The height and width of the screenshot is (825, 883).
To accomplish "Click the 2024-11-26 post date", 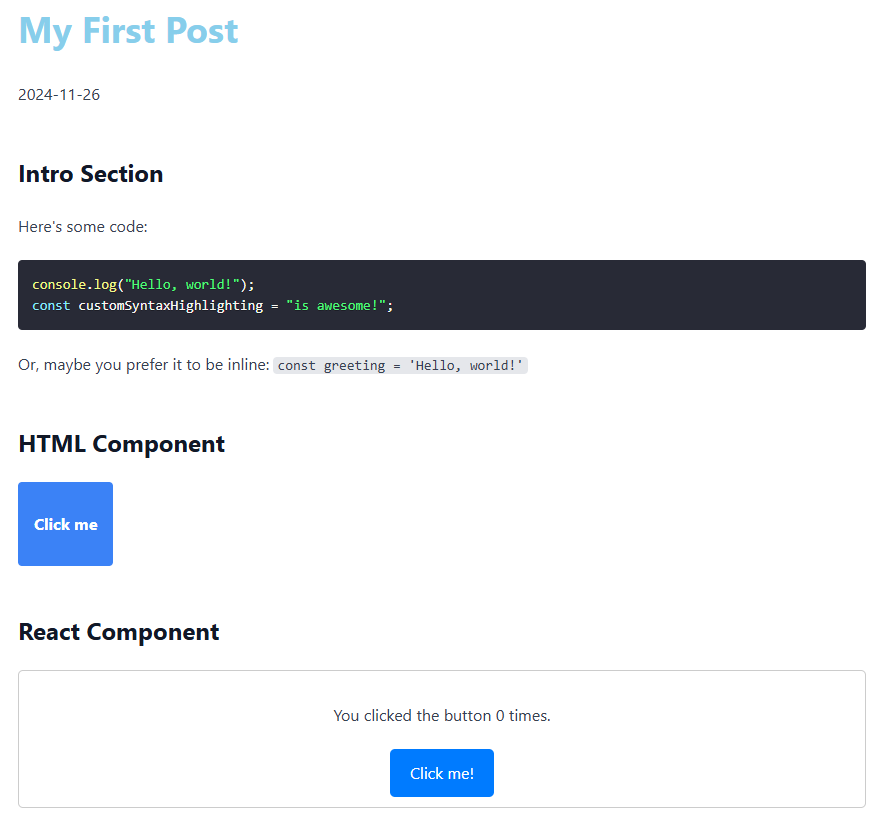I will click(x=59, y=95).
